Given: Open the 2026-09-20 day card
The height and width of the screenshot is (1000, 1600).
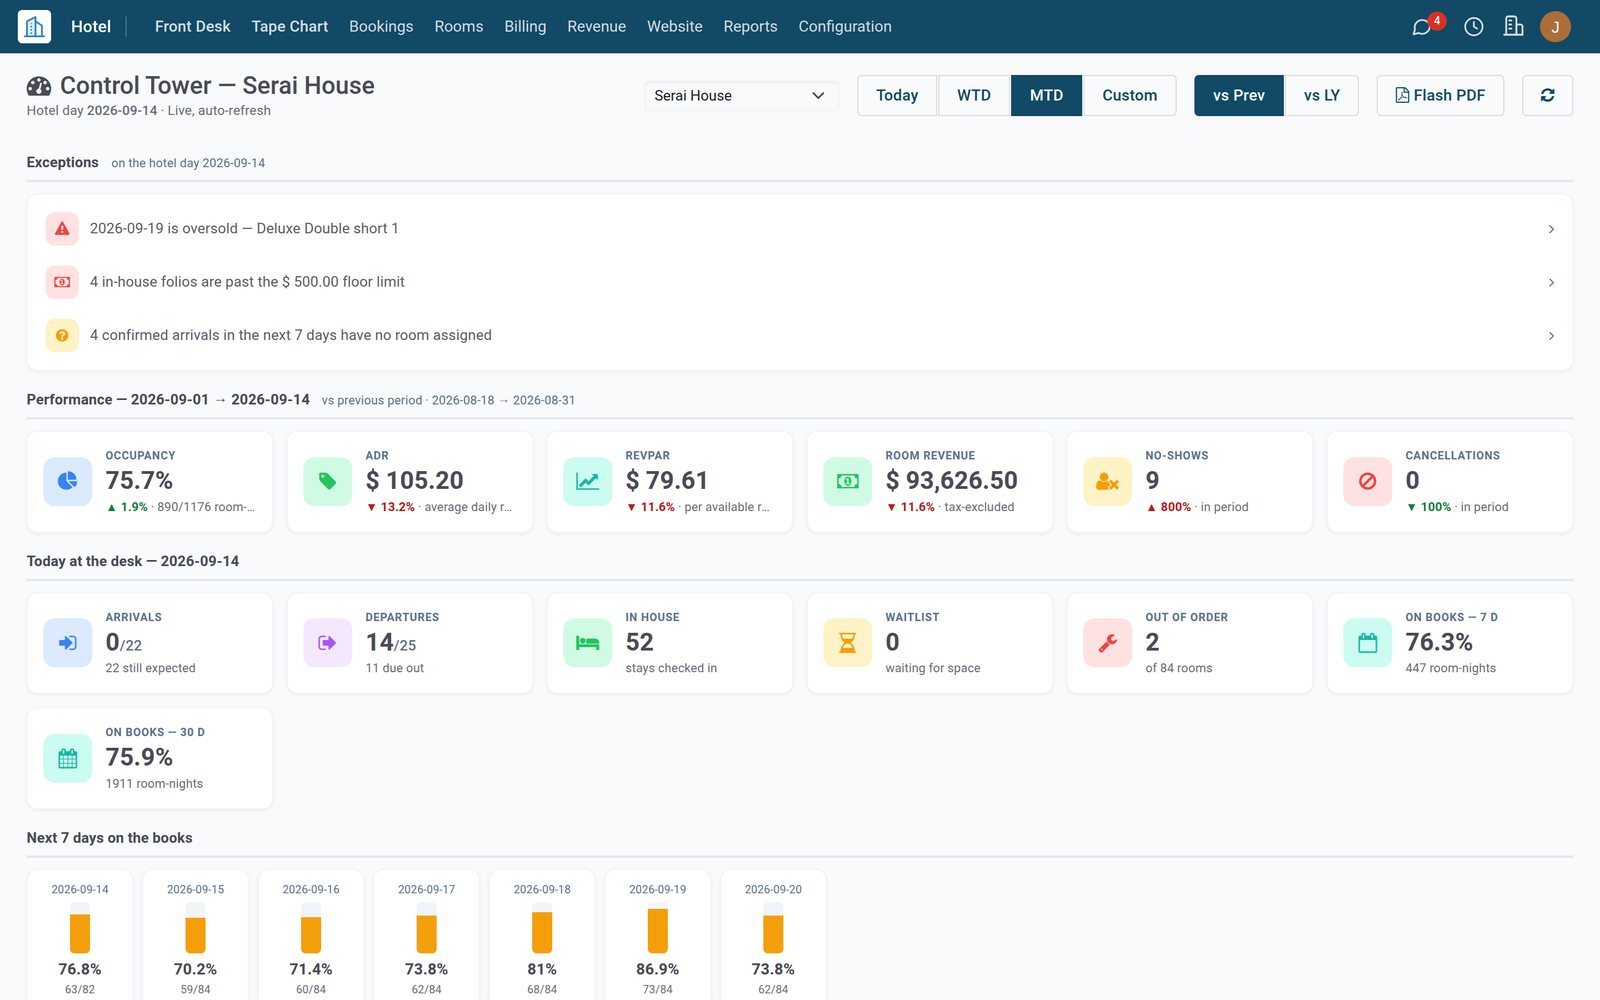Looking at the screenshot, I should point(773,936).
